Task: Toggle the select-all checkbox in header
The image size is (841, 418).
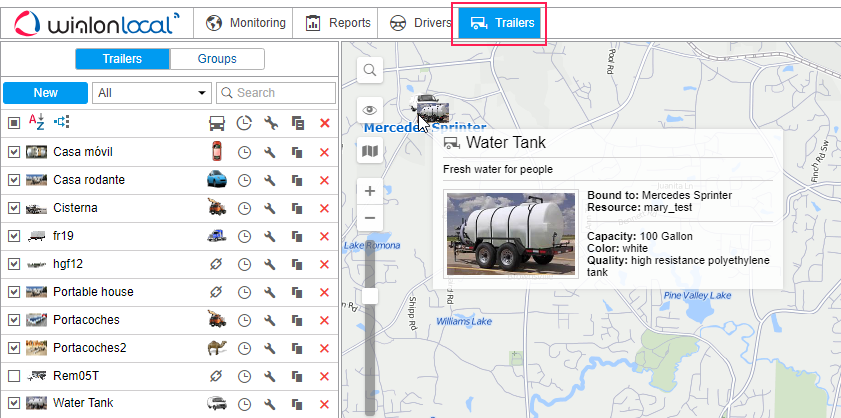Action: point(14,123)
